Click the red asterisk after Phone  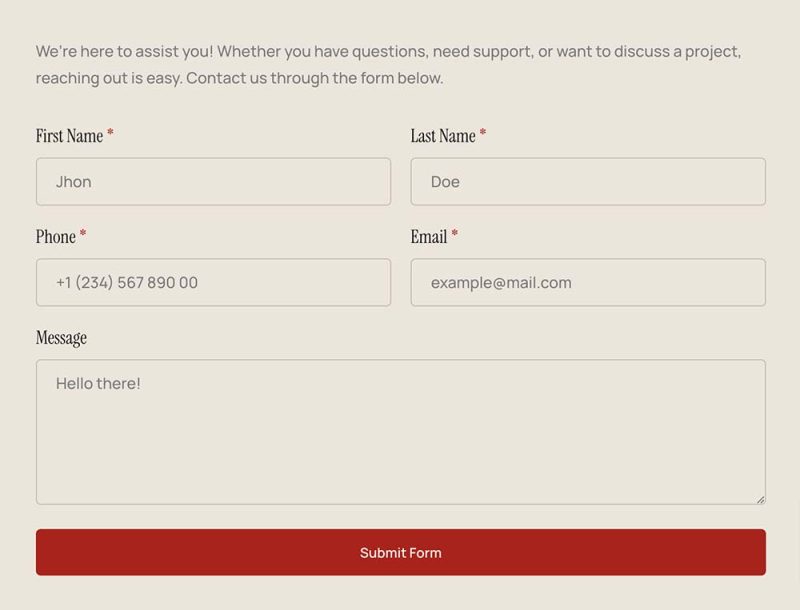83,236
